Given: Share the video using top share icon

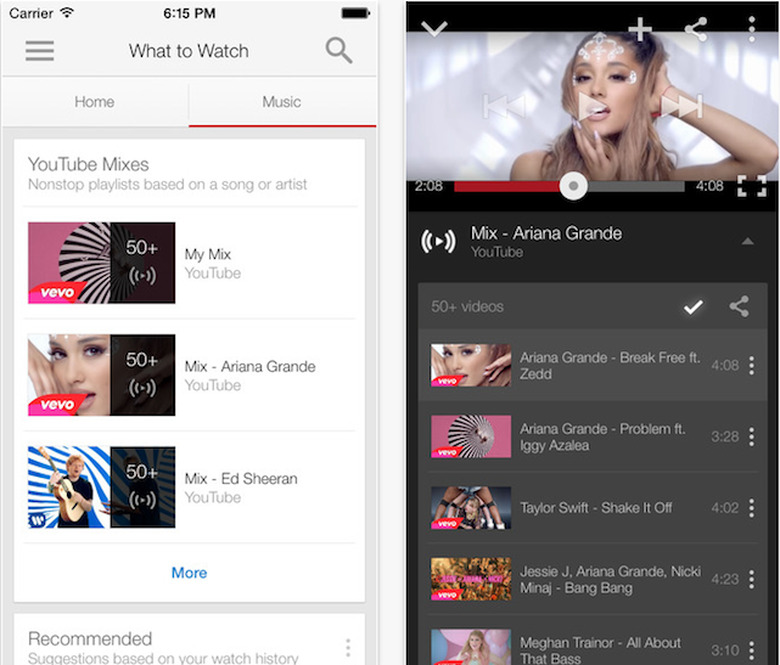Looking at the screenshot, I should (696, 29).
